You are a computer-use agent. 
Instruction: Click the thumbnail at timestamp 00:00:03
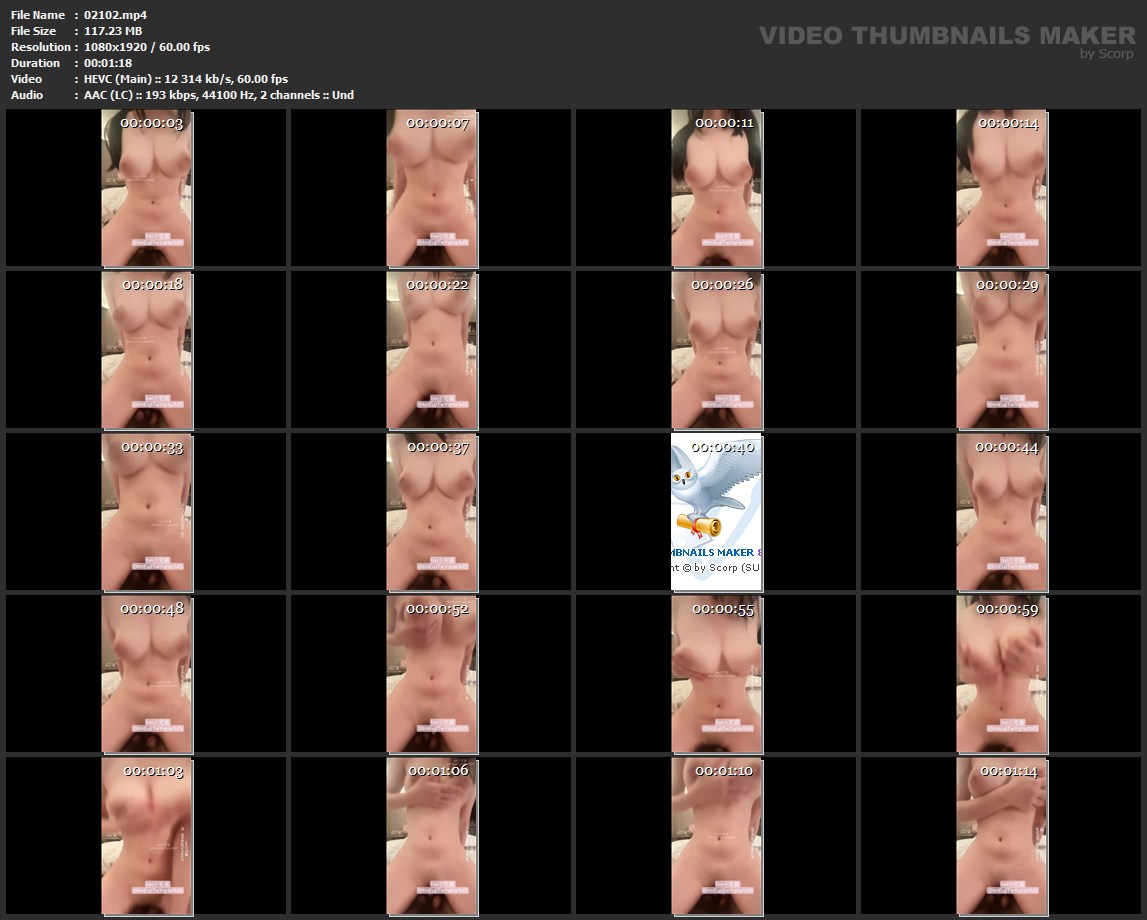147,188
